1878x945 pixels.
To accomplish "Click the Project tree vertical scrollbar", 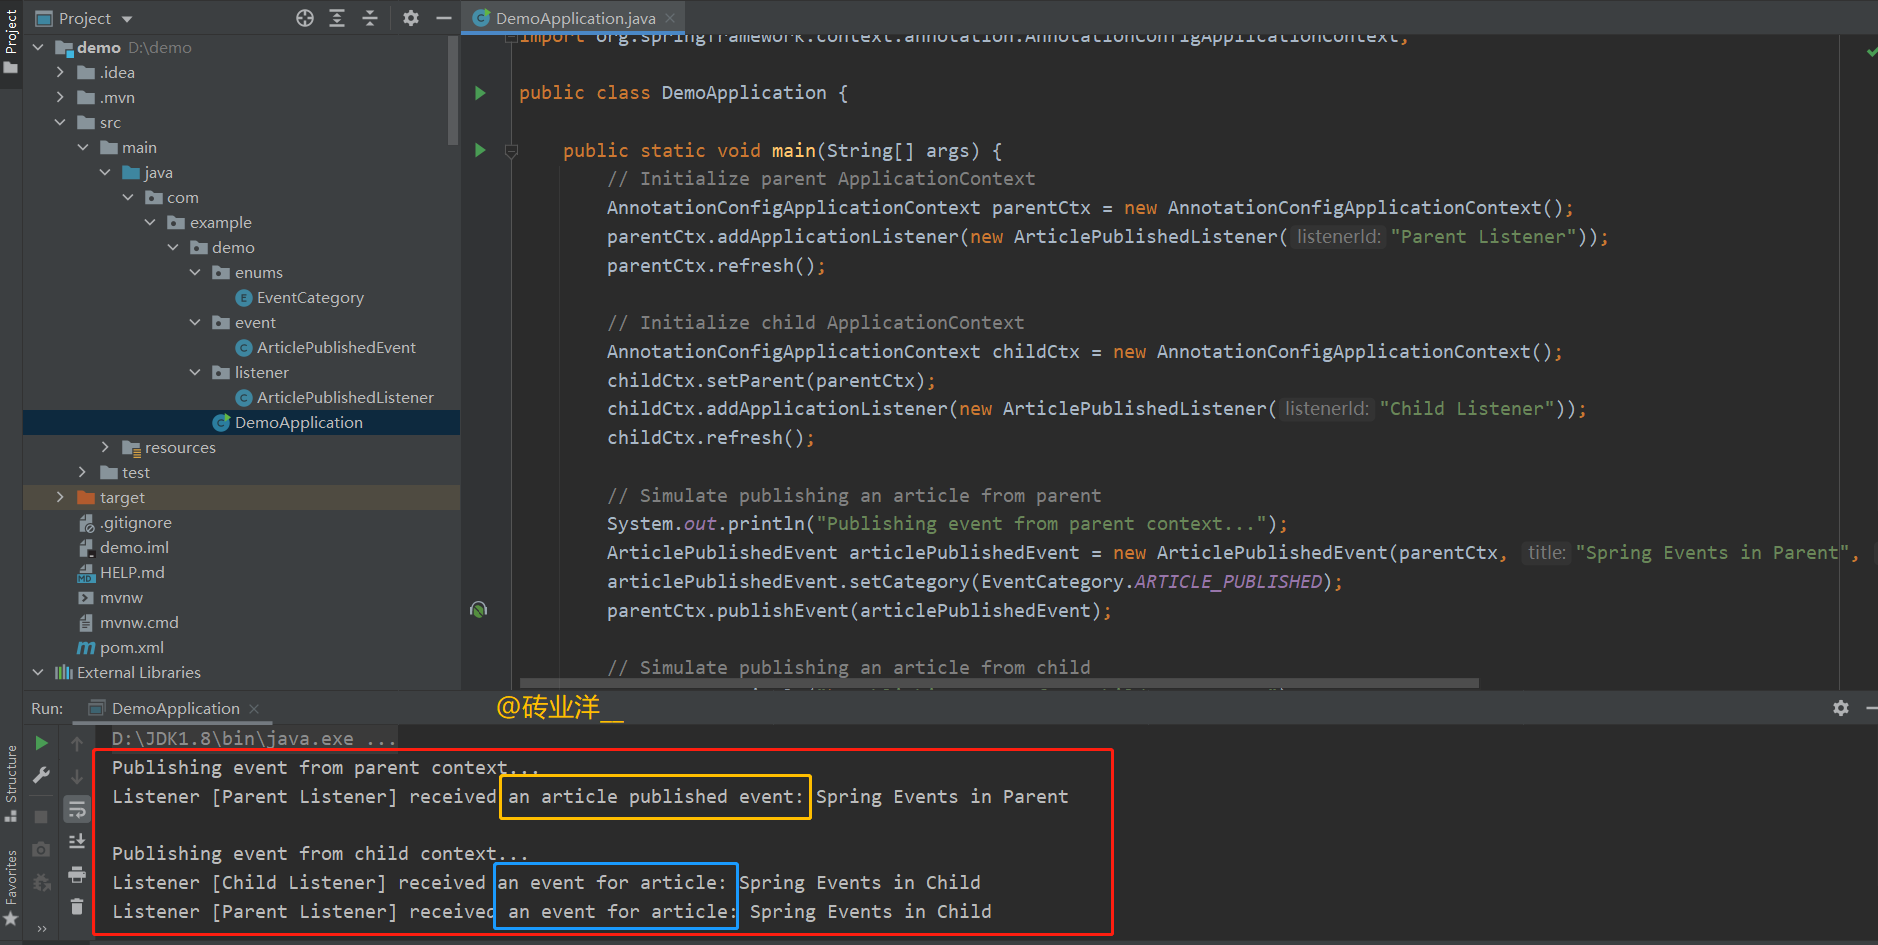I will (x=453, y=90).
